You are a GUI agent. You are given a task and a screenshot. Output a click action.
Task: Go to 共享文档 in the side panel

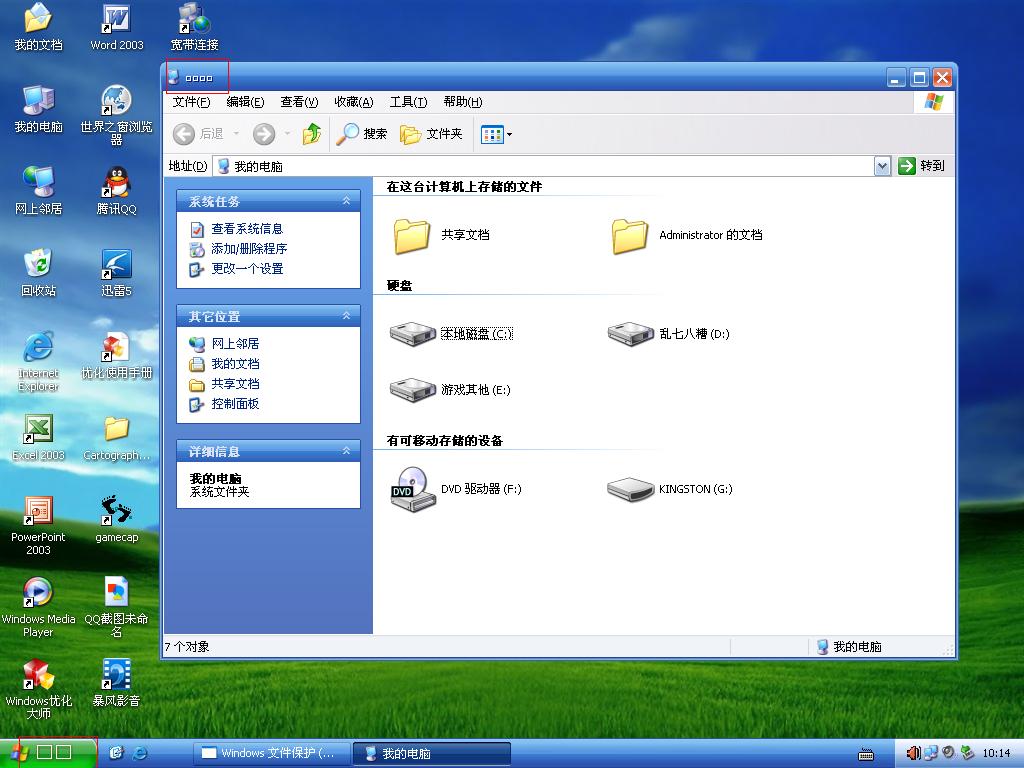(225, 384)
